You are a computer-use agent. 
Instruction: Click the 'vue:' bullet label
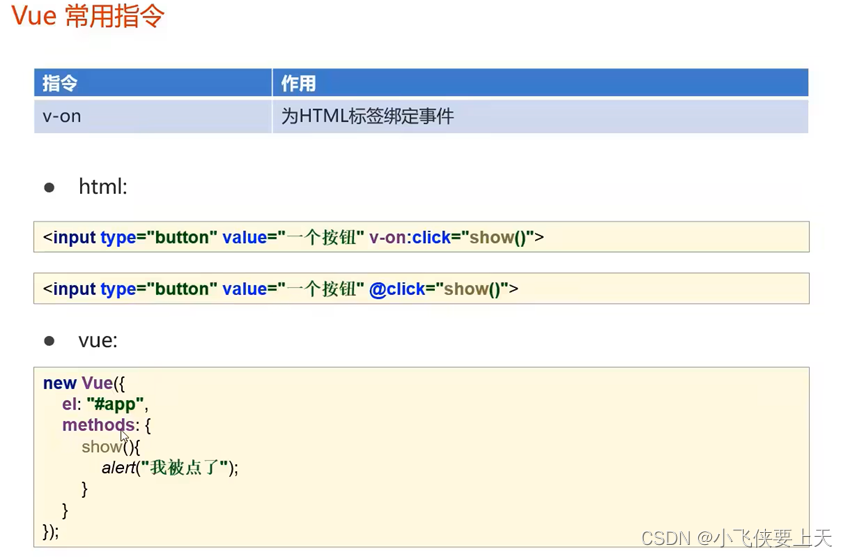coord(98,341)
